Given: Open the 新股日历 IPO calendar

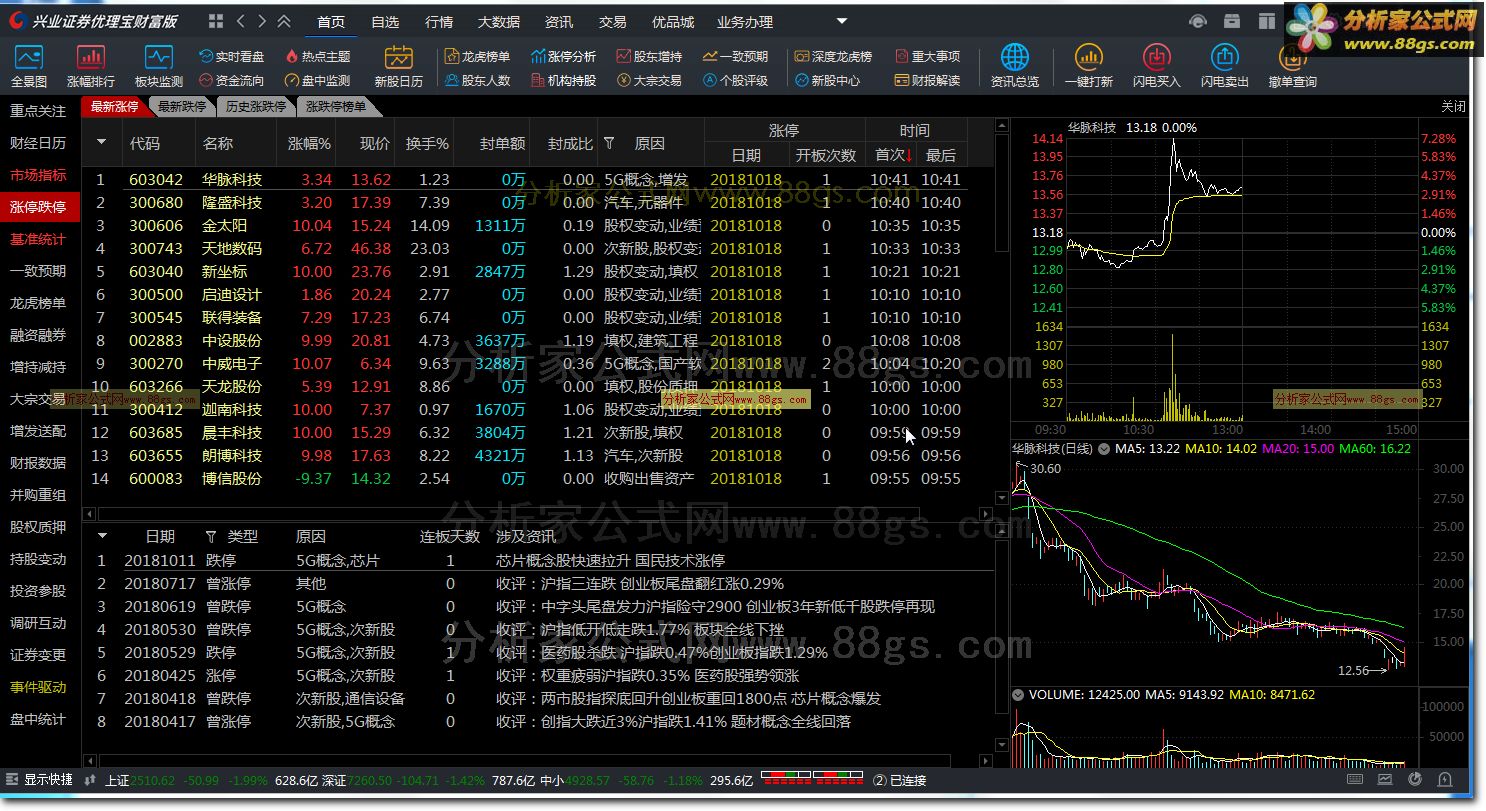Looking at the screenshot, I should coord(399,66).
